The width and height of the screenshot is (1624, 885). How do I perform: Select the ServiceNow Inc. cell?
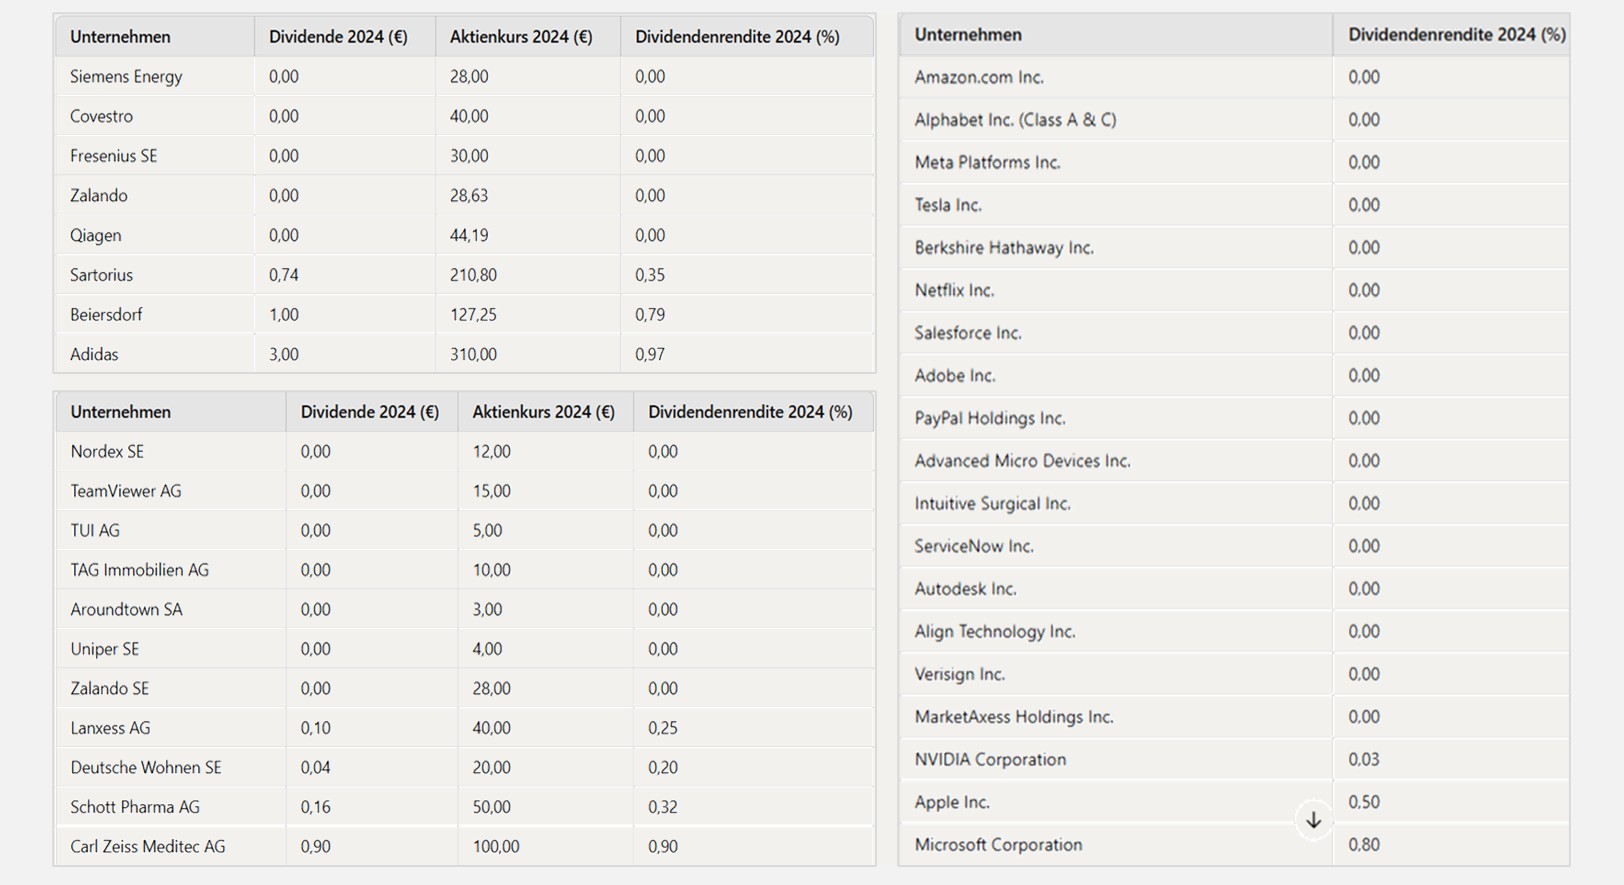[x=974, y=546]
